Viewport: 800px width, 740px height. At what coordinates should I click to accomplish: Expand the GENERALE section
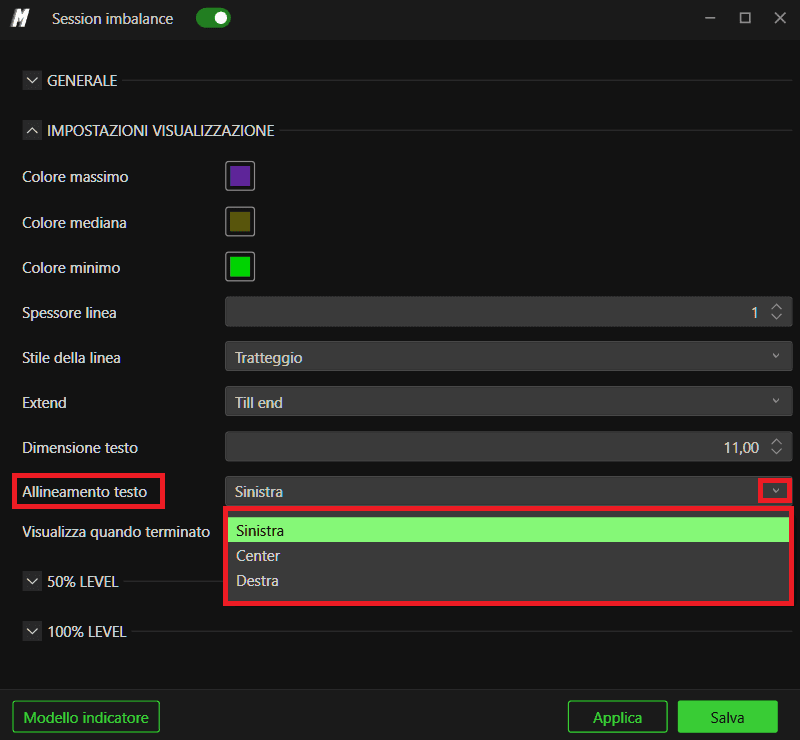coord(32,81)
